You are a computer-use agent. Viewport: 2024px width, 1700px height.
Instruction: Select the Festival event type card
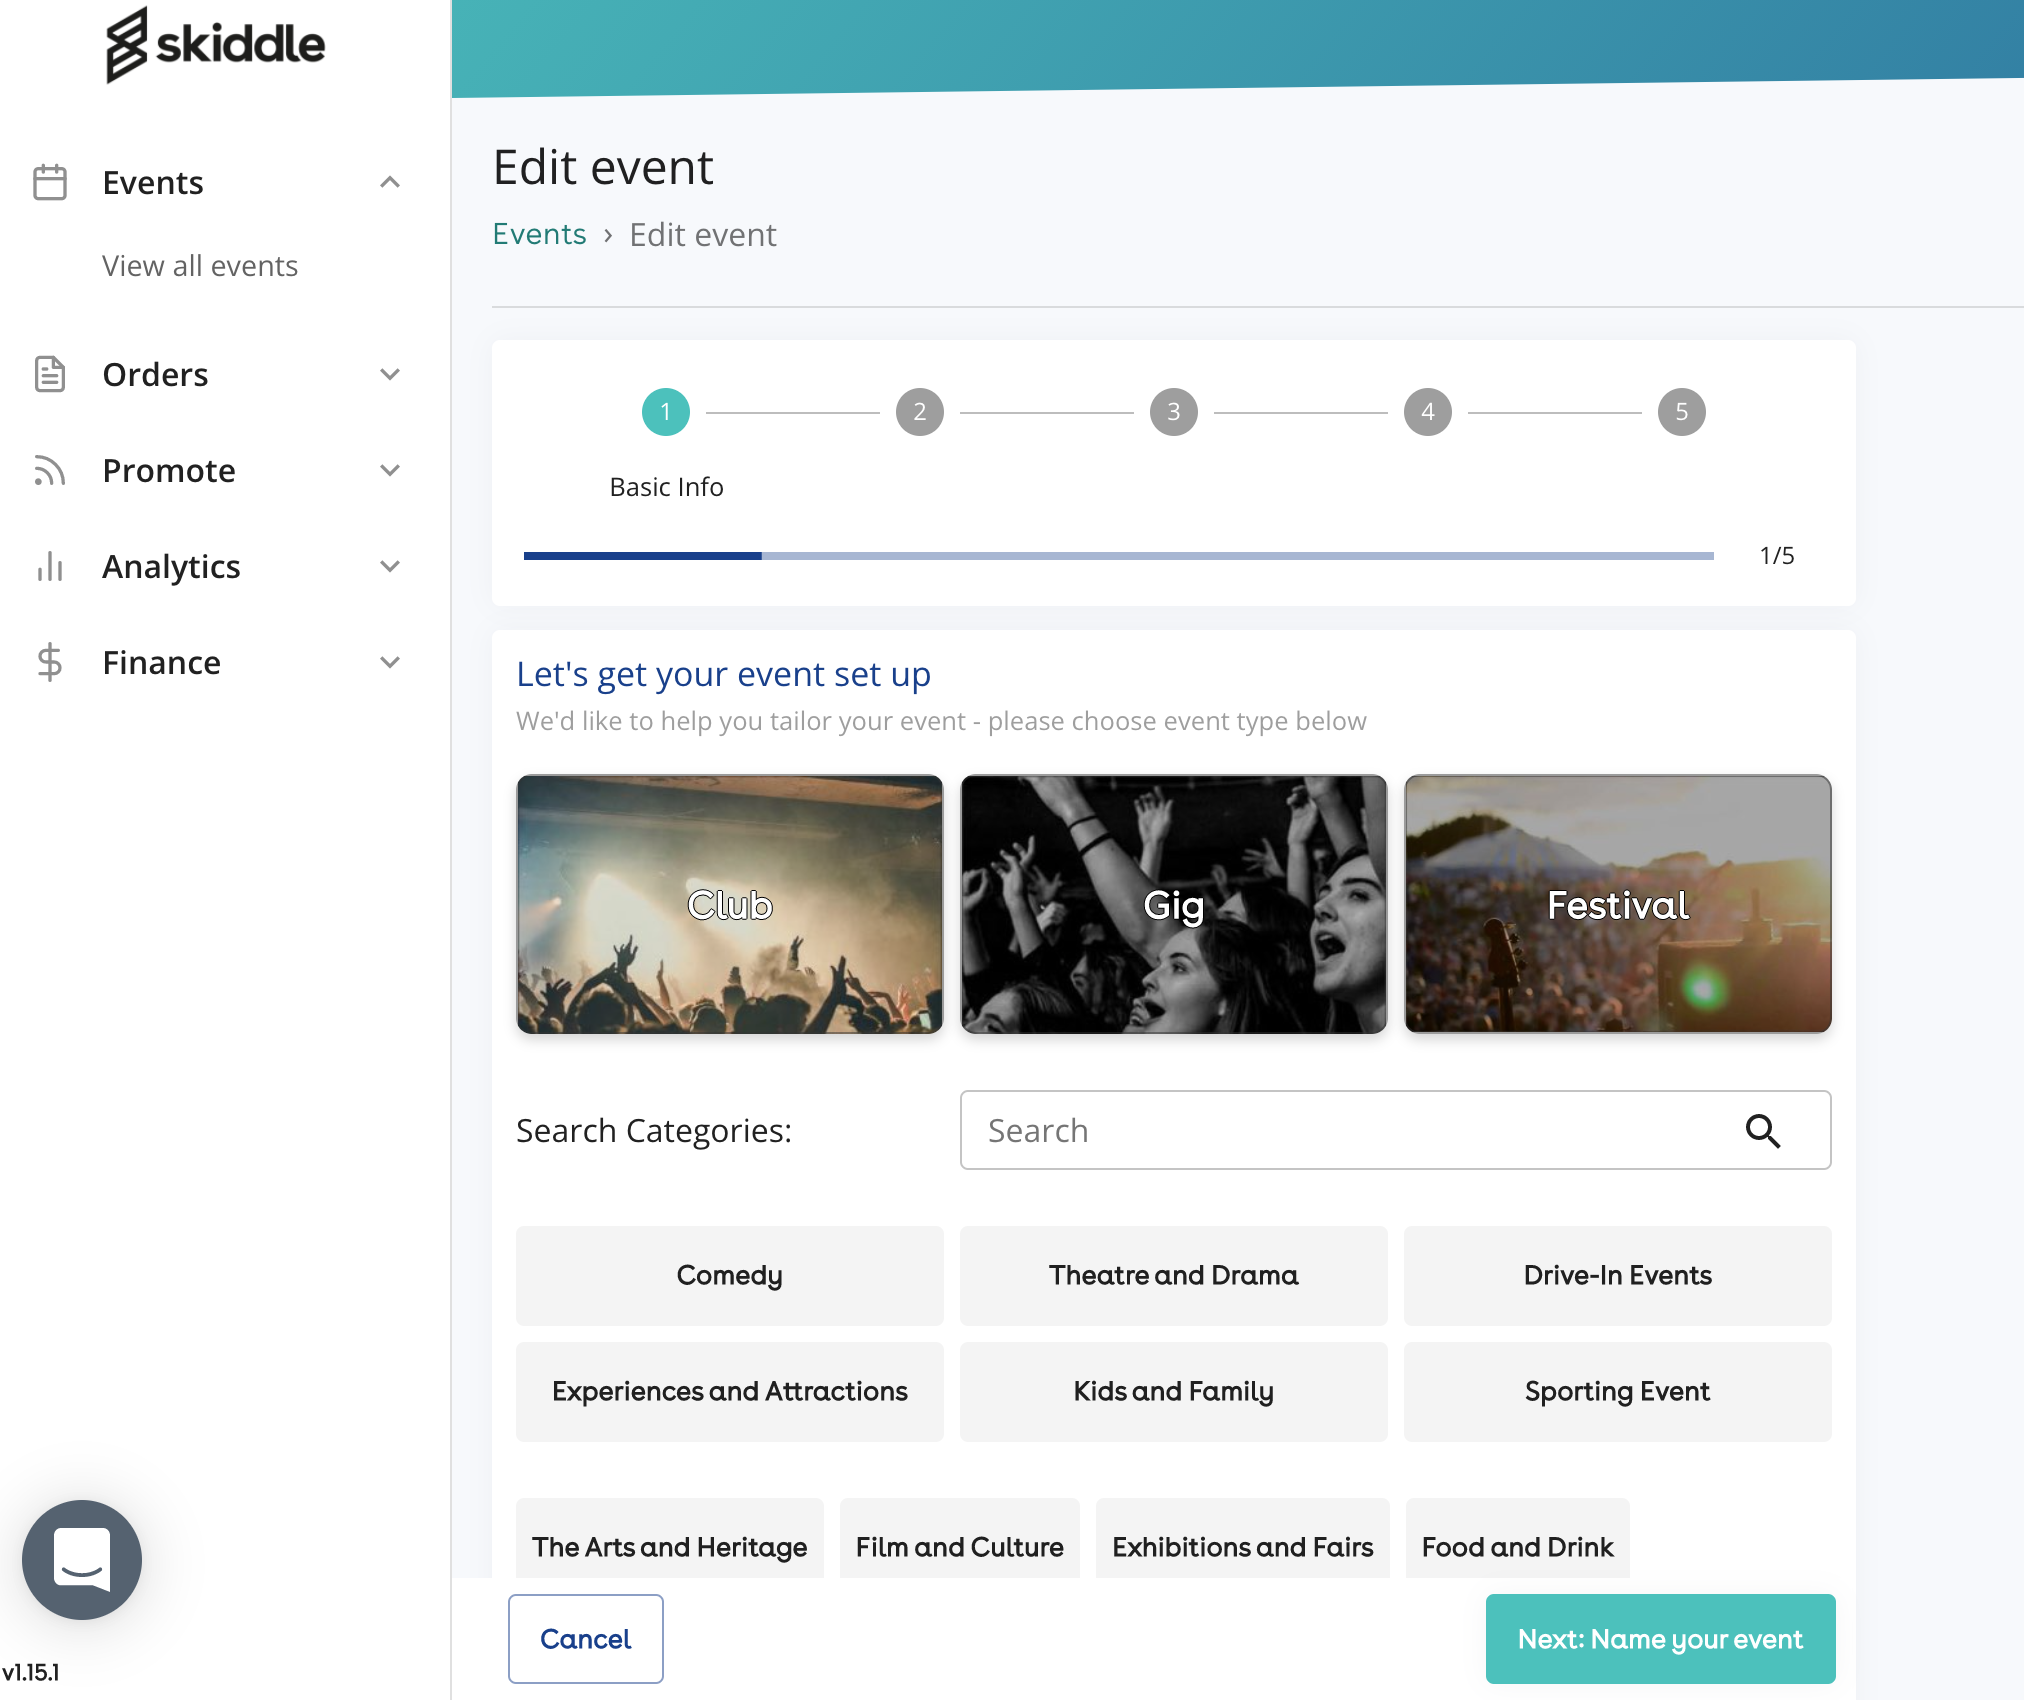tap(1617, 904)
